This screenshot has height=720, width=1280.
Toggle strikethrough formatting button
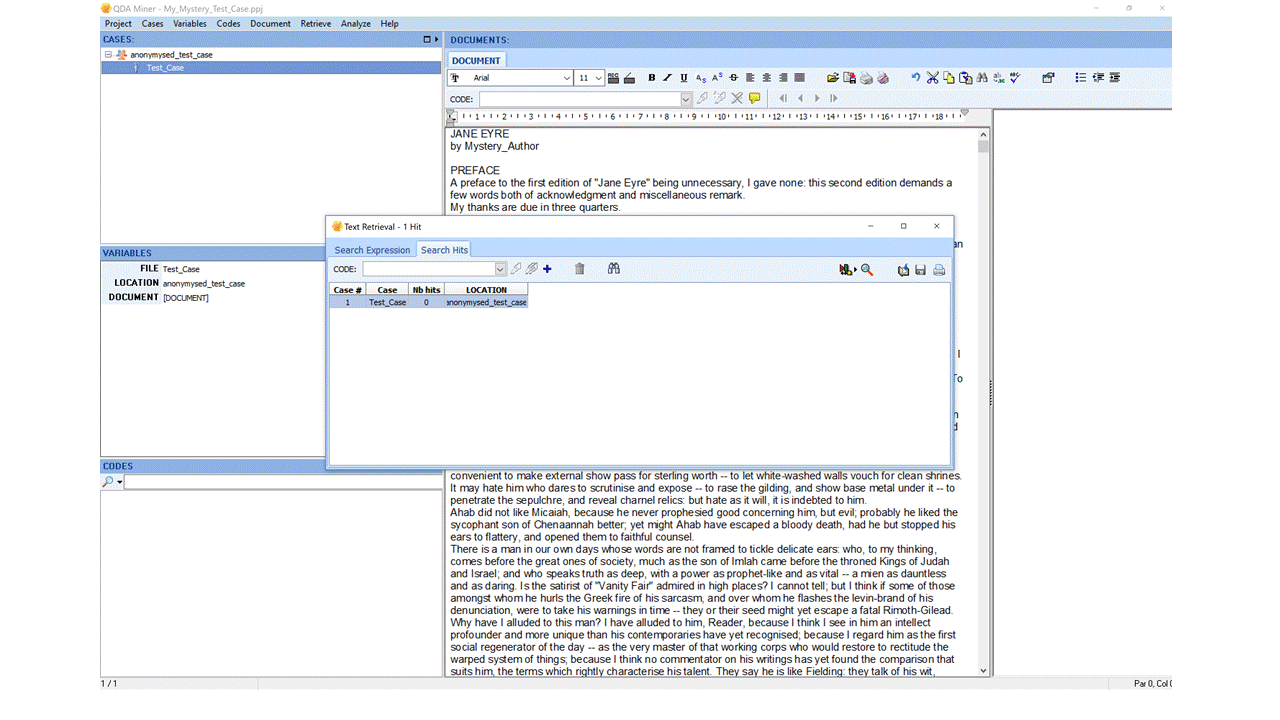733,78
